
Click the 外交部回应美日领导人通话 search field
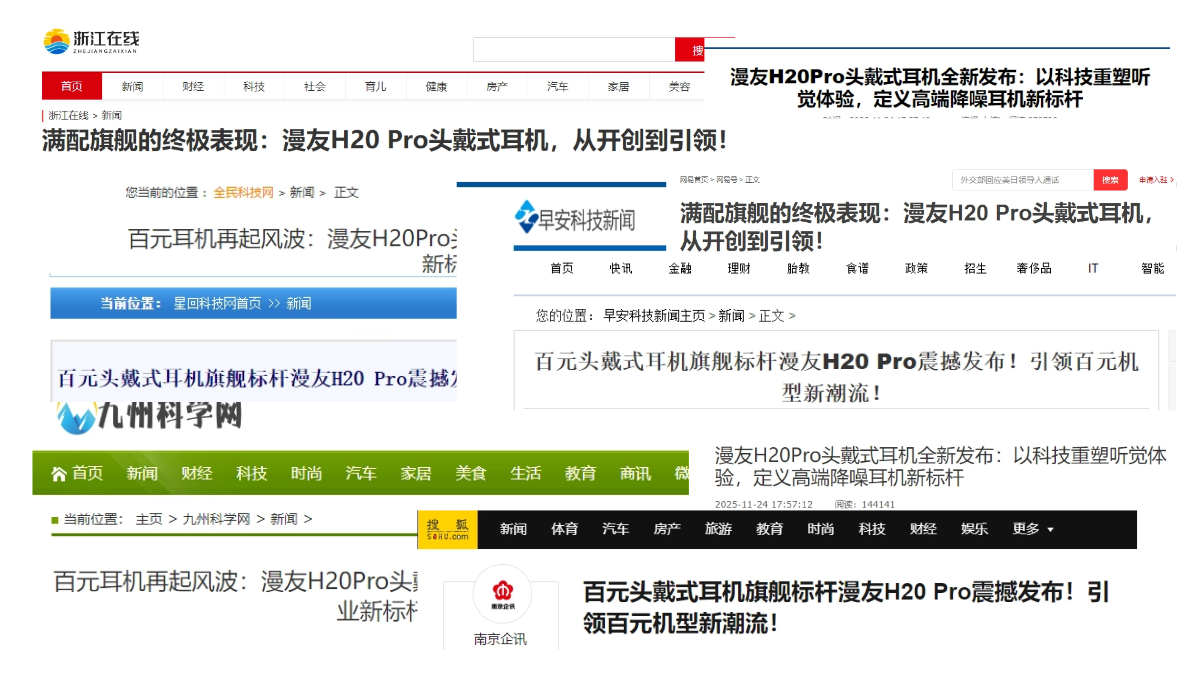pos(1022,180)
